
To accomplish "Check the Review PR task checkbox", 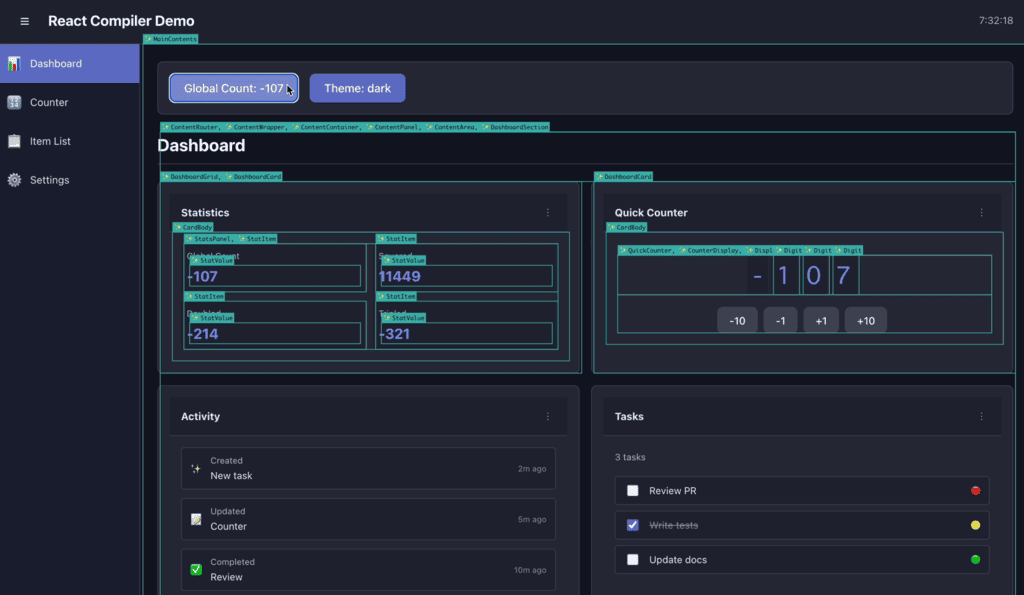I will tap(632, 491).
